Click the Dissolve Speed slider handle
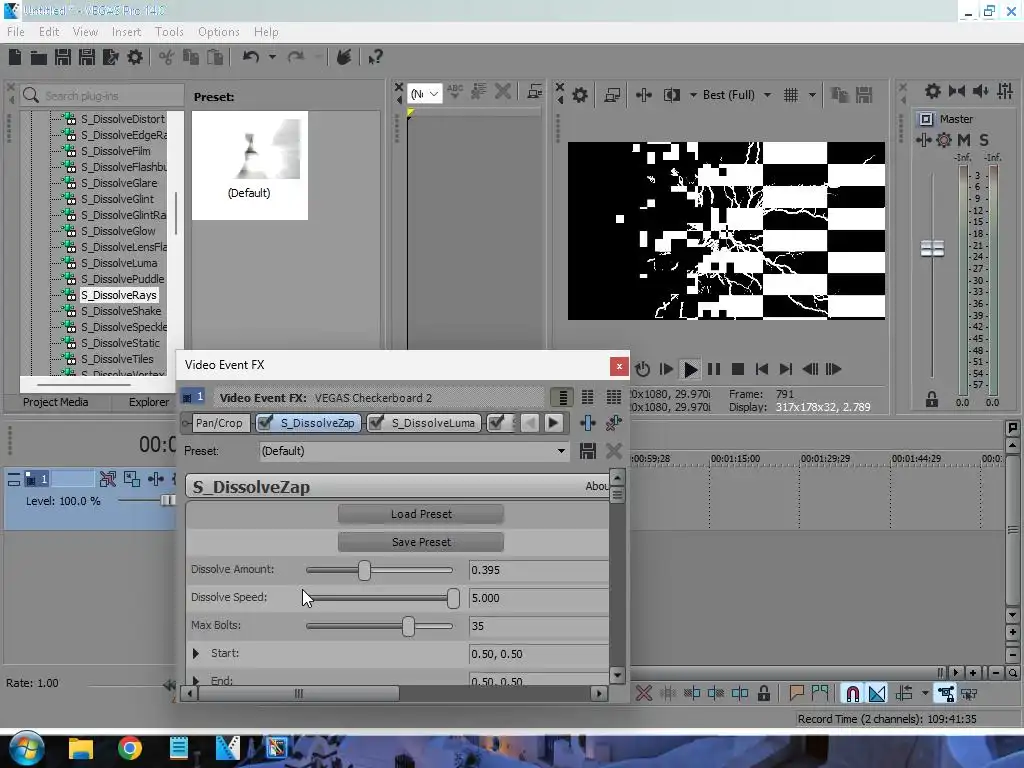This screenshot has height=768, width=1024. click(453, 598)
